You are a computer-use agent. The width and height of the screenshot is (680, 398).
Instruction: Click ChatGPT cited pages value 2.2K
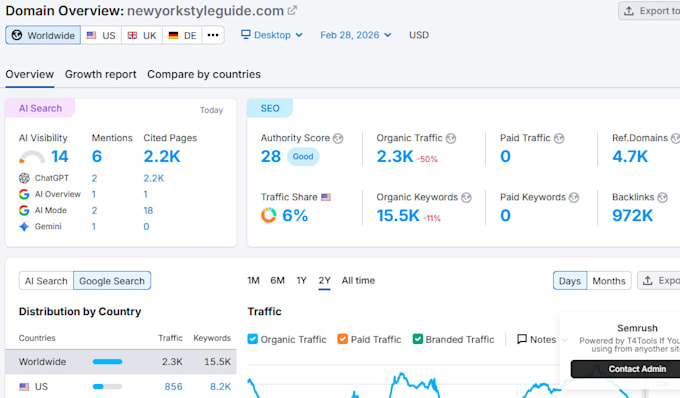(154, 178)
